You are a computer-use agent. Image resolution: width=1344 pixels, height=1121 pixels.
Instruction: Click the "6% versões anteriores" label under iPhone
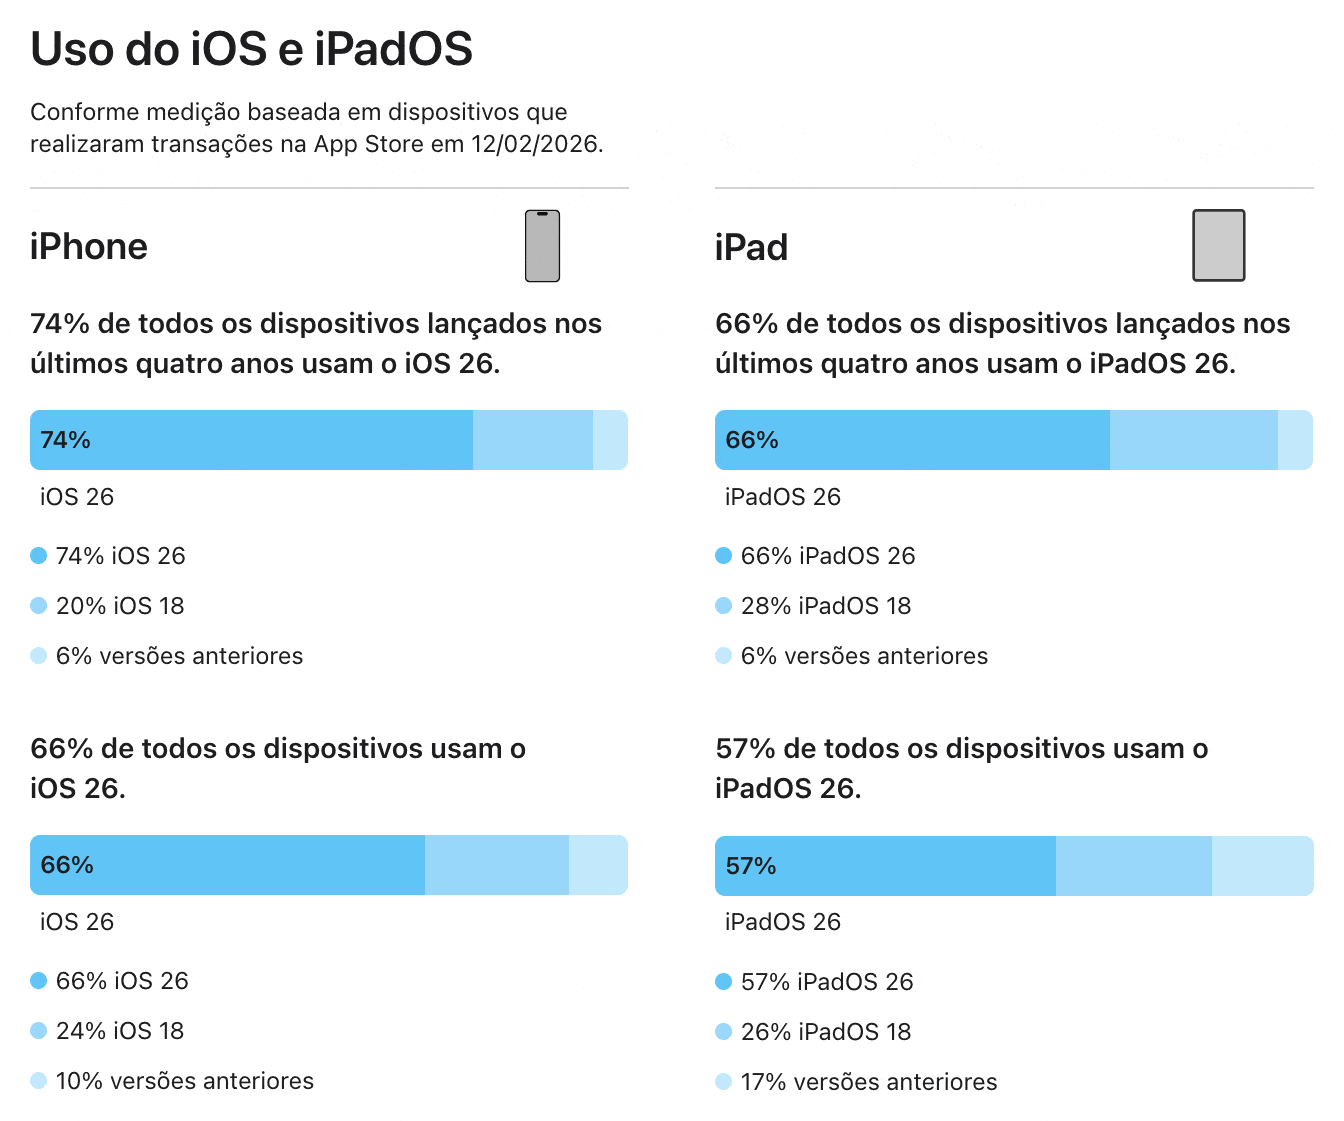pos(179,656)
